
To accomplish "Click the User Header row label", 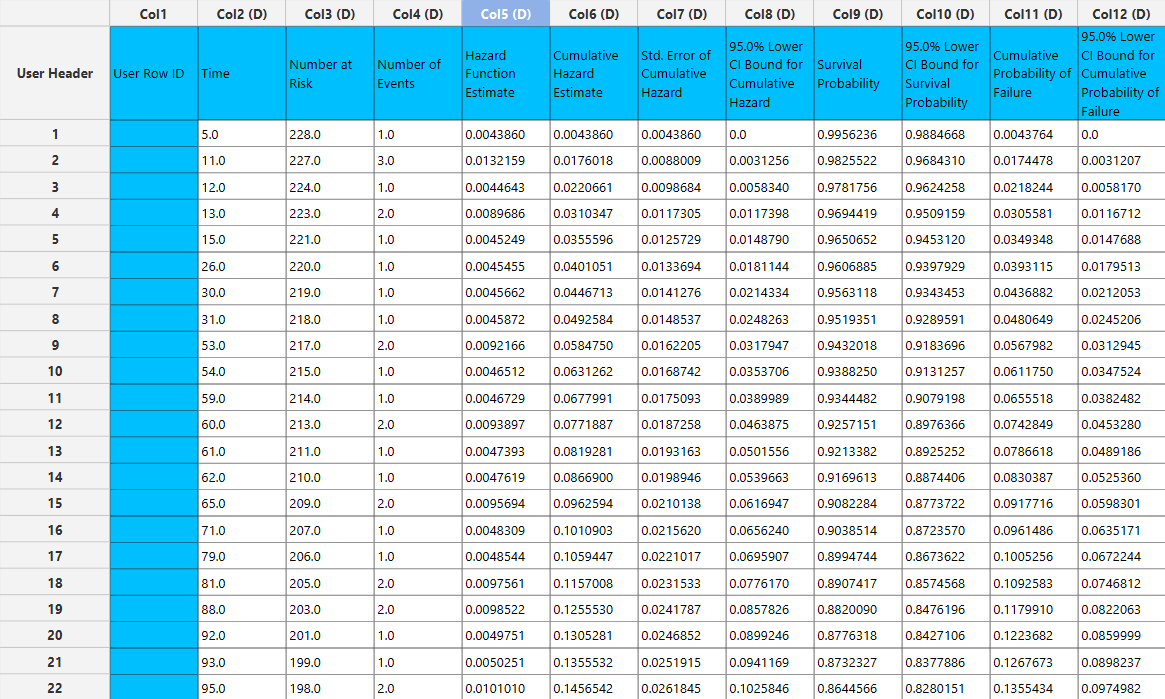I will pyautogui.click(x=55, y=74).
